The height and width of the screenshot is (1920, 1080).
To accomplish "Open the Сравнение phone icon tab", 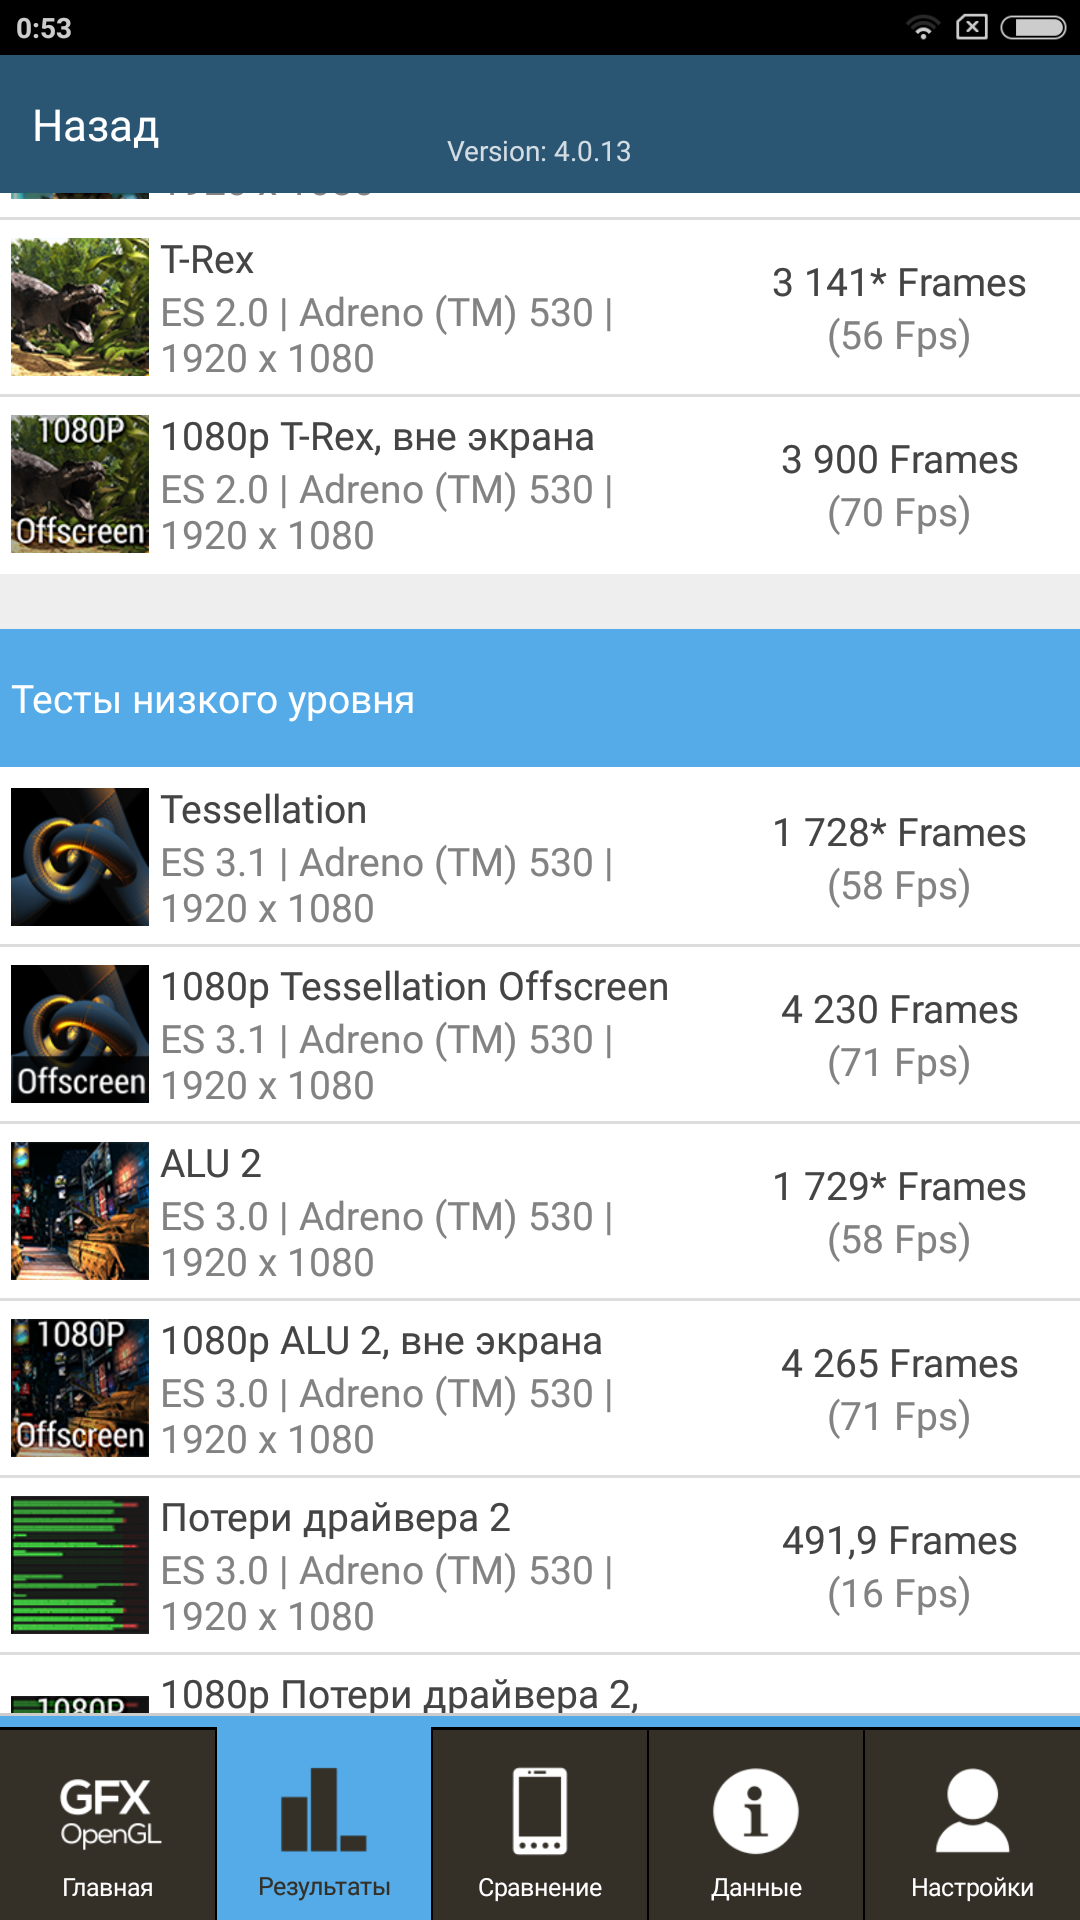I will pyautogui.click(x=540, y=1824).
